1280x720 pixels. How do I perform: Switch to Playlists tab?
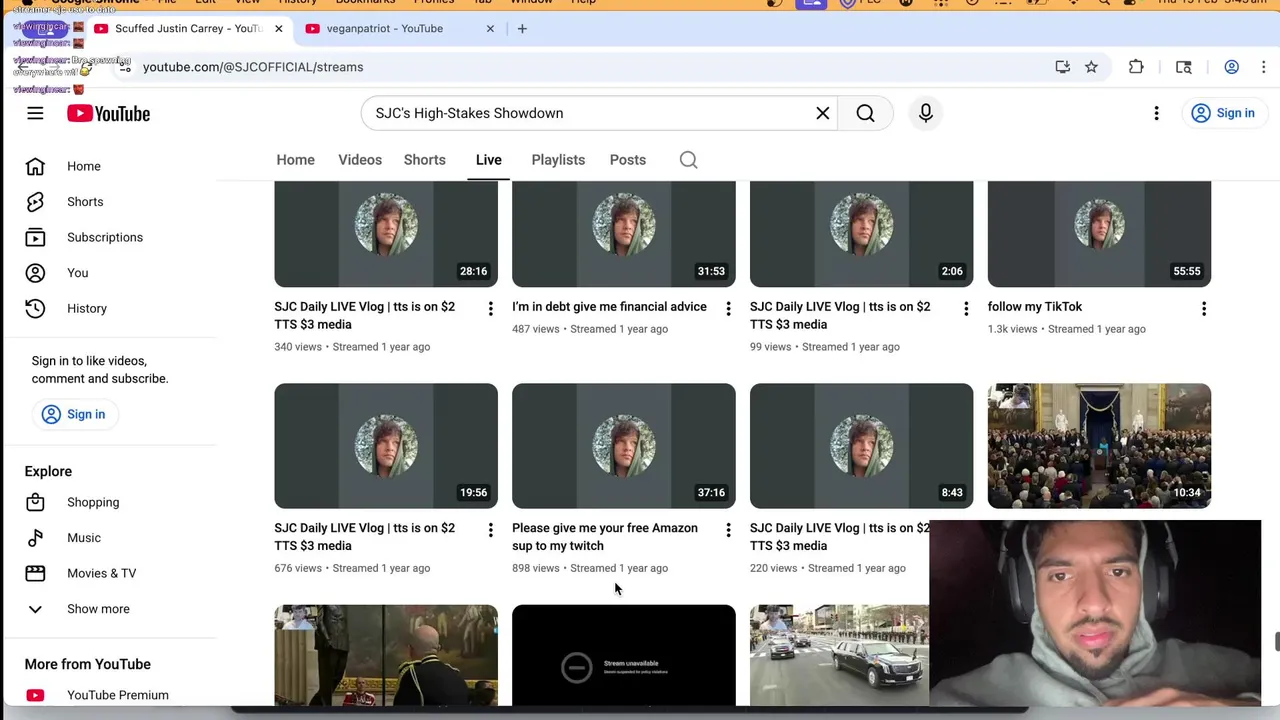point(558,160)
